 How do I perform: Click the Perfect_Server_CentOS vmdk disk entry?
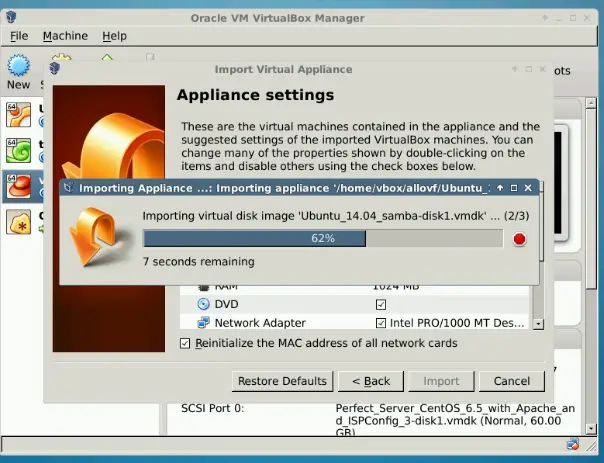[x=455, y=420]
